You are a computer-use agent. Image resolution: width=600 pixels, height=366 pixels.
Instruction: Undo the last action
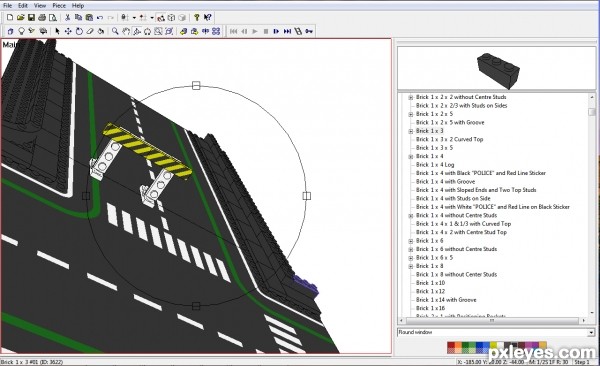point(99,18)
